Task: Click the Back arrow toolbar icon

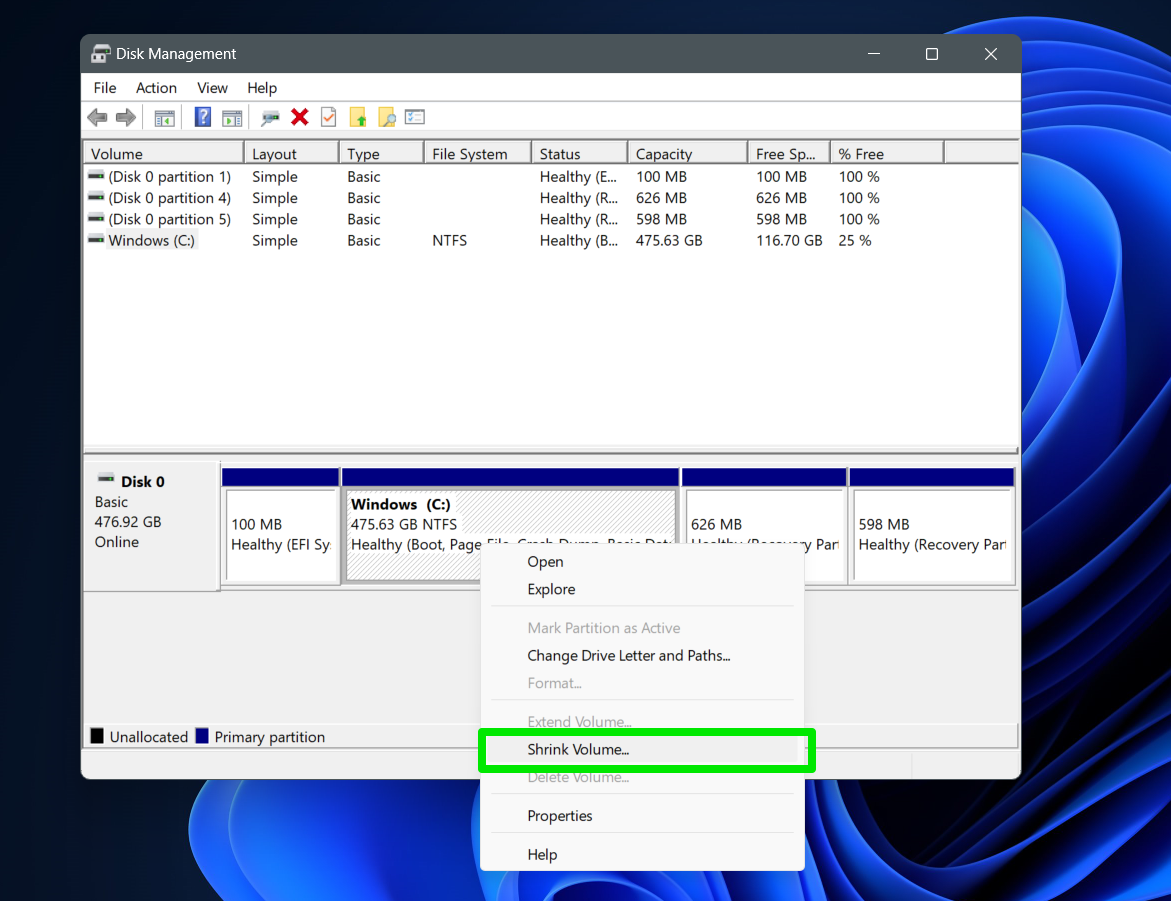Action: click(97, 117)
